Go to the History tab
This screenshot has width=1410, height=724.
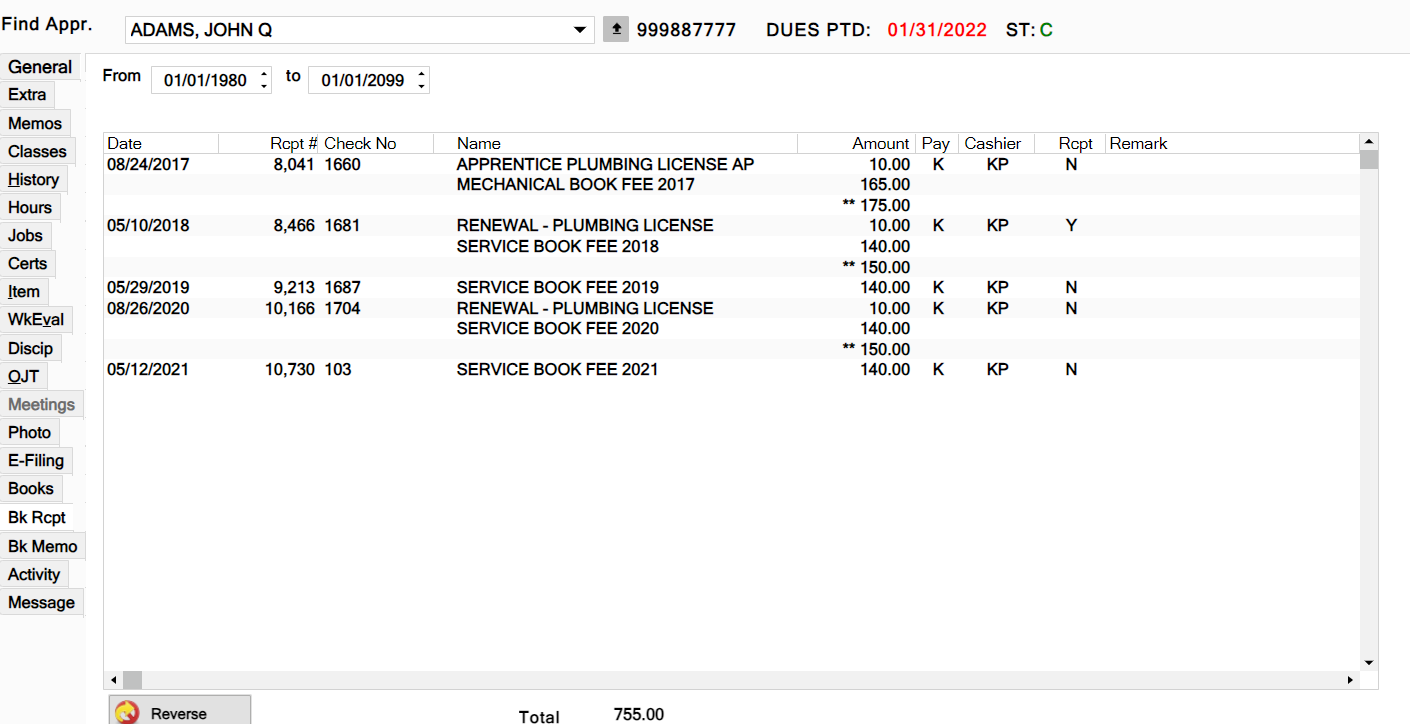[33, 180]
